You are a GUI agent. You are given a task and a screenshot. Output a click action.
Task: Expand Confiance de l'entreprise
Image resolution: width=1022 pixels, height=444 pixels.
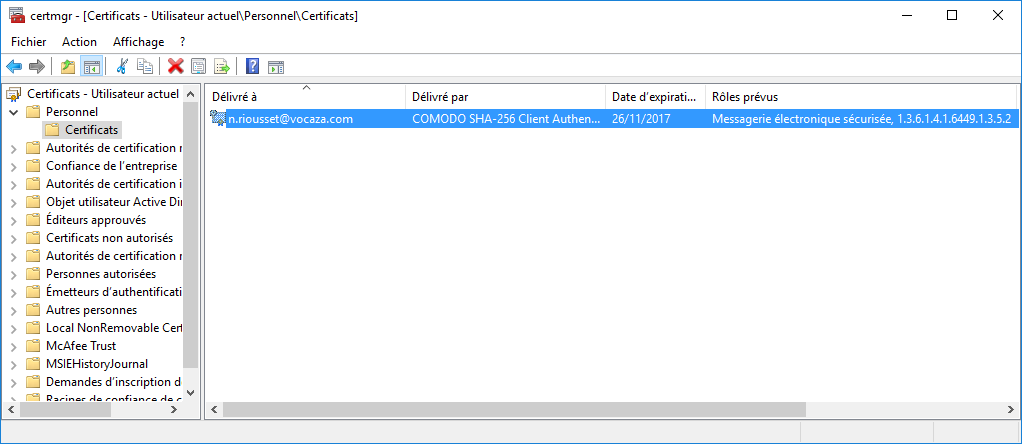pos(14,166)
